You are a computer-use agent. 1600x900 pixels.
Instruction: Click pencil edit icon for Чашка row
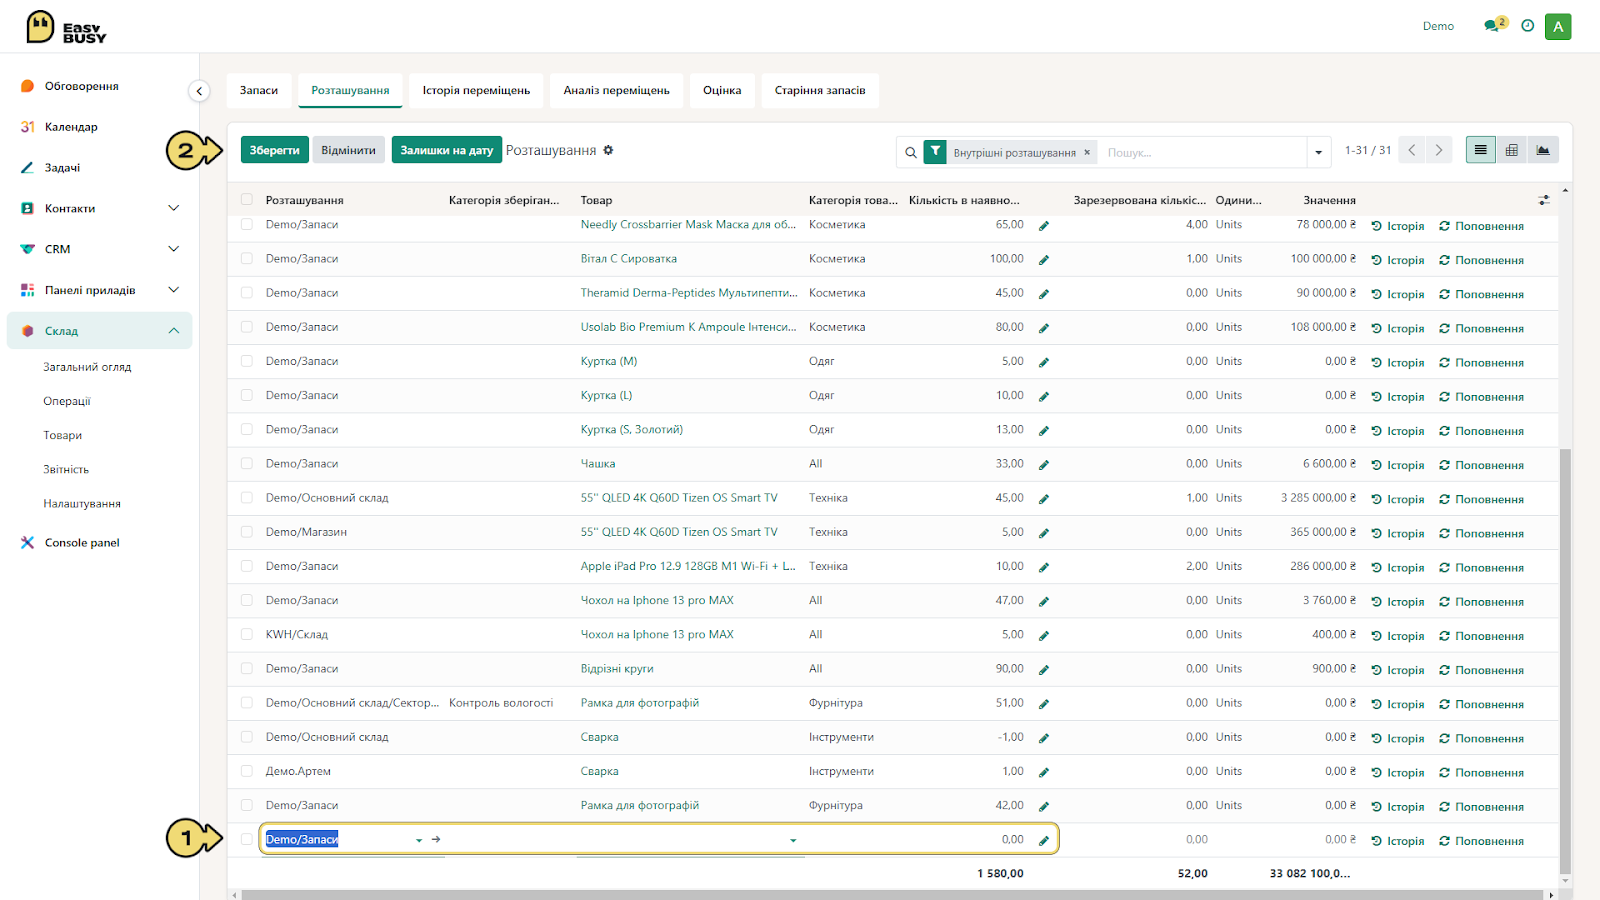coord(1043,465)
